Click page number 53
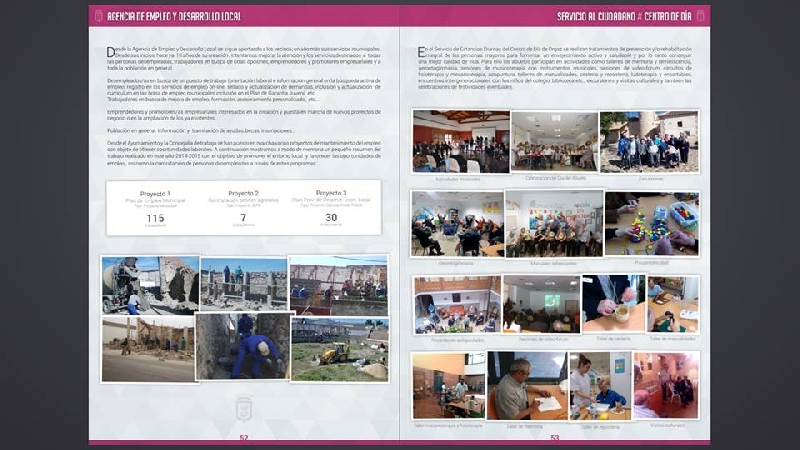The height and width of the screenshot is (450, 800). pos(555,438)
